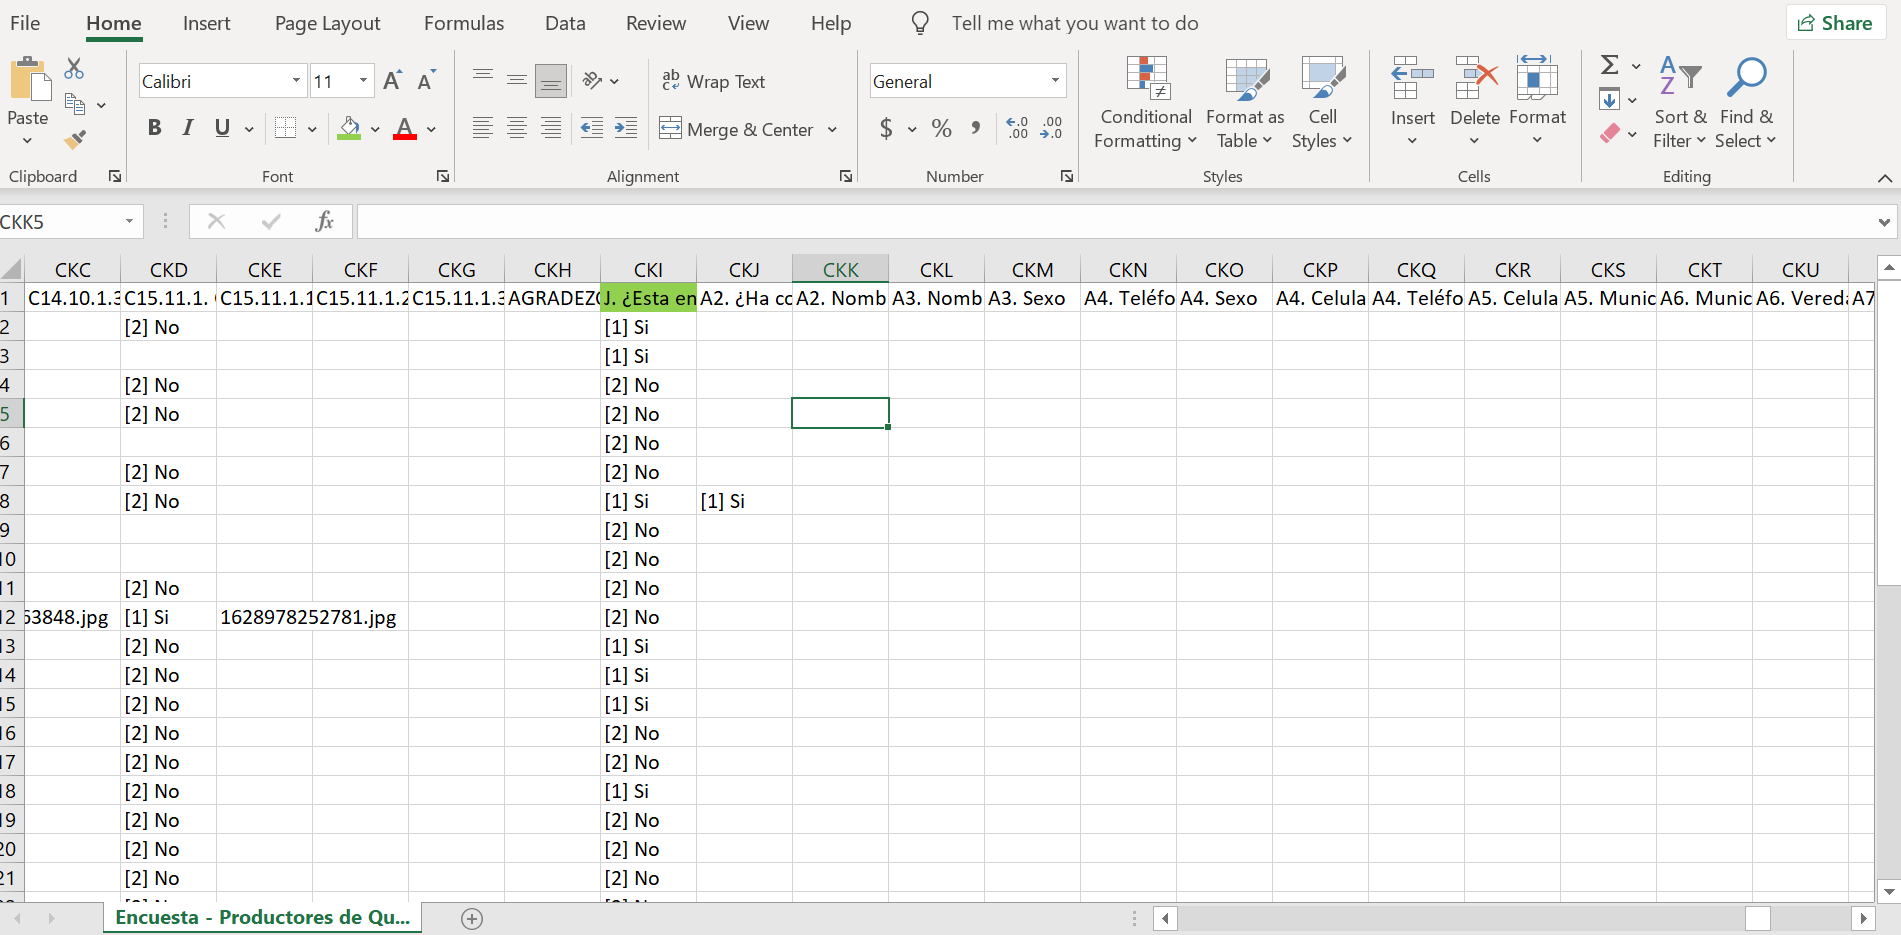1901x935 pixels.
Task: Toggle Wrap Text for the cell
Action: (714, 82)
